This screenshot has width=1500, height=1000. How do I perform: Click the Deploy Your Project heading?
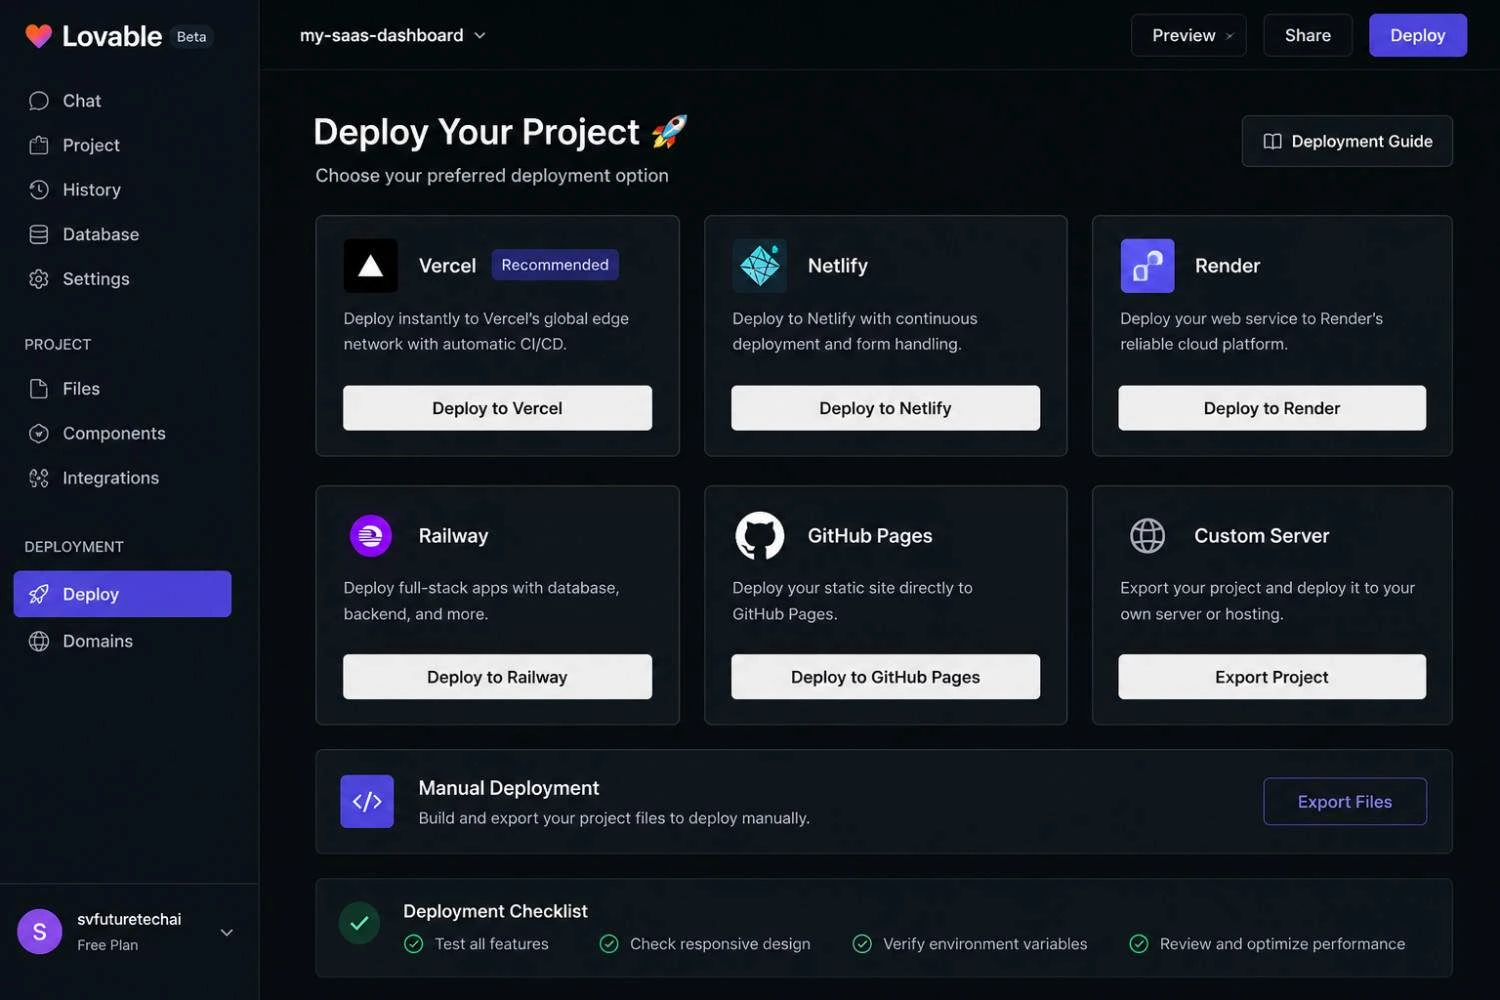[476, 132]
